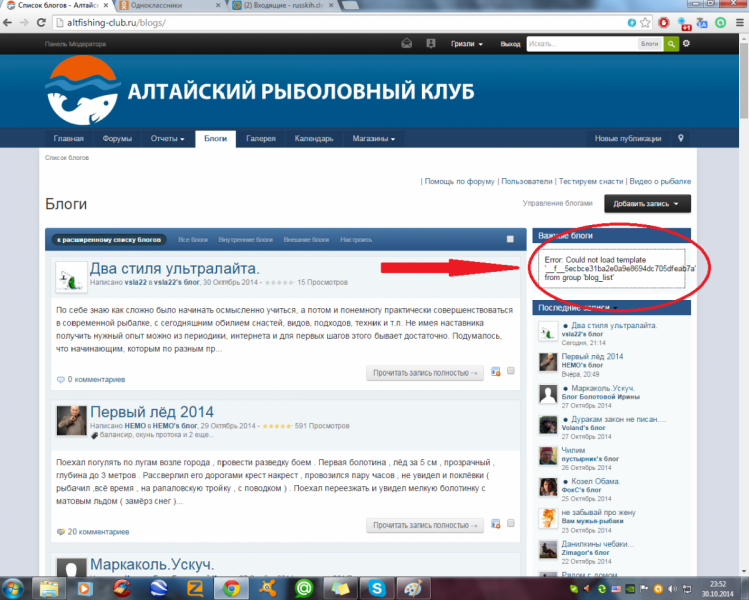
Task: Open the Календарь tab
Action: click(x=314, y=139)
